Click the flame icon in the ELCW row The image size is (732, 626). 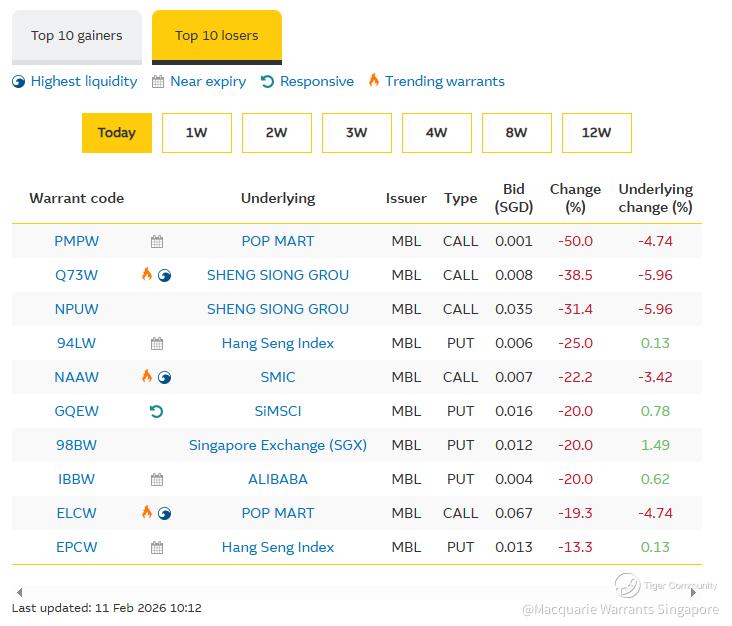pos(147,512)
